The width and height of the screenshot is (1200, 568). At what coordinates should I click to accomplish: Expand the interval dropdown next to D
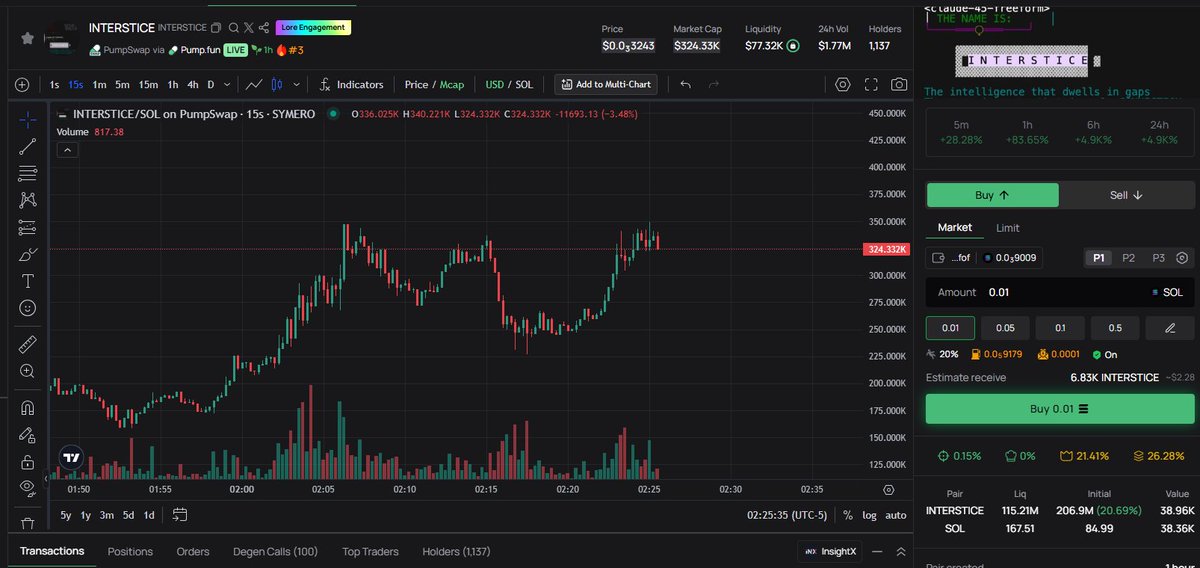click(x=226, y=85)
